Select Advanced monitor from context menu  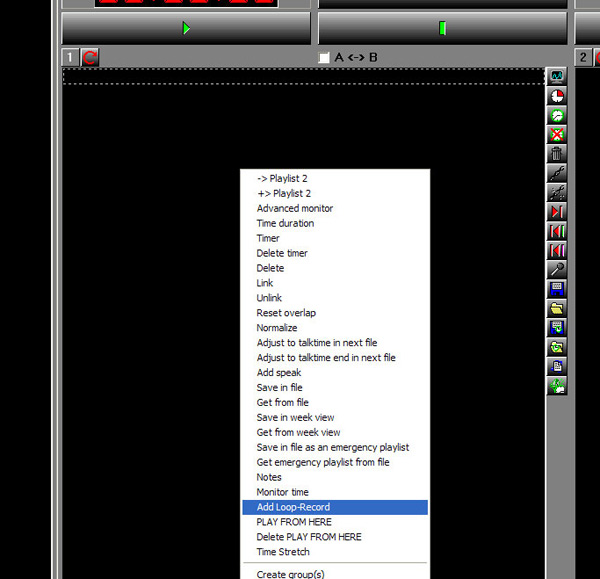335,208
